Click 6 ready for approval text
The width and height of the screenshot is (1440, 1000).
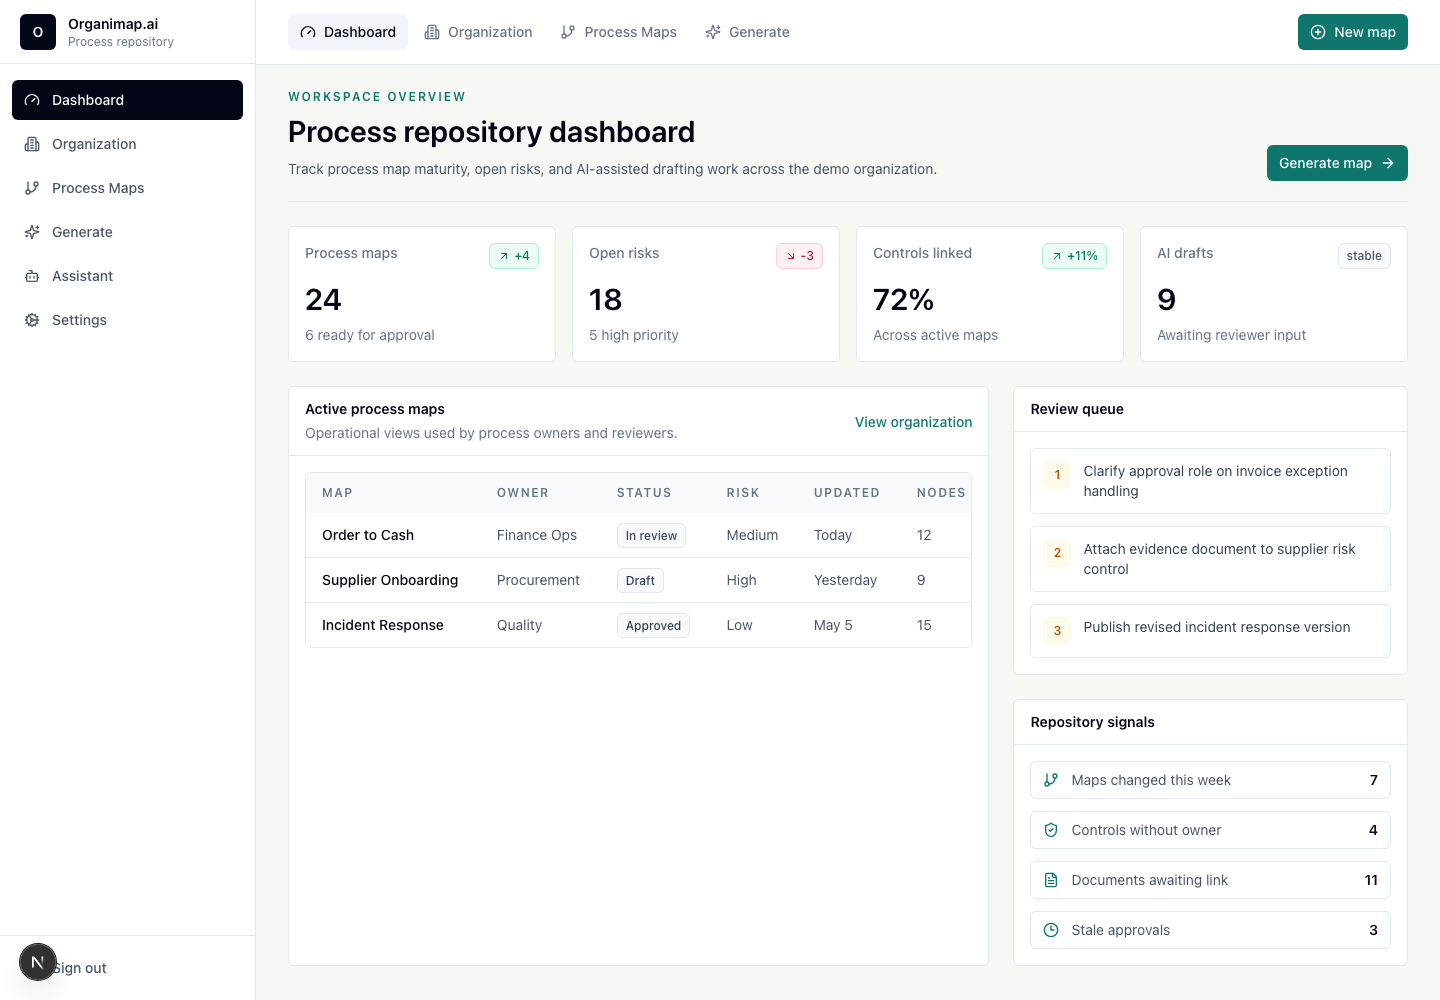point(370,335)
